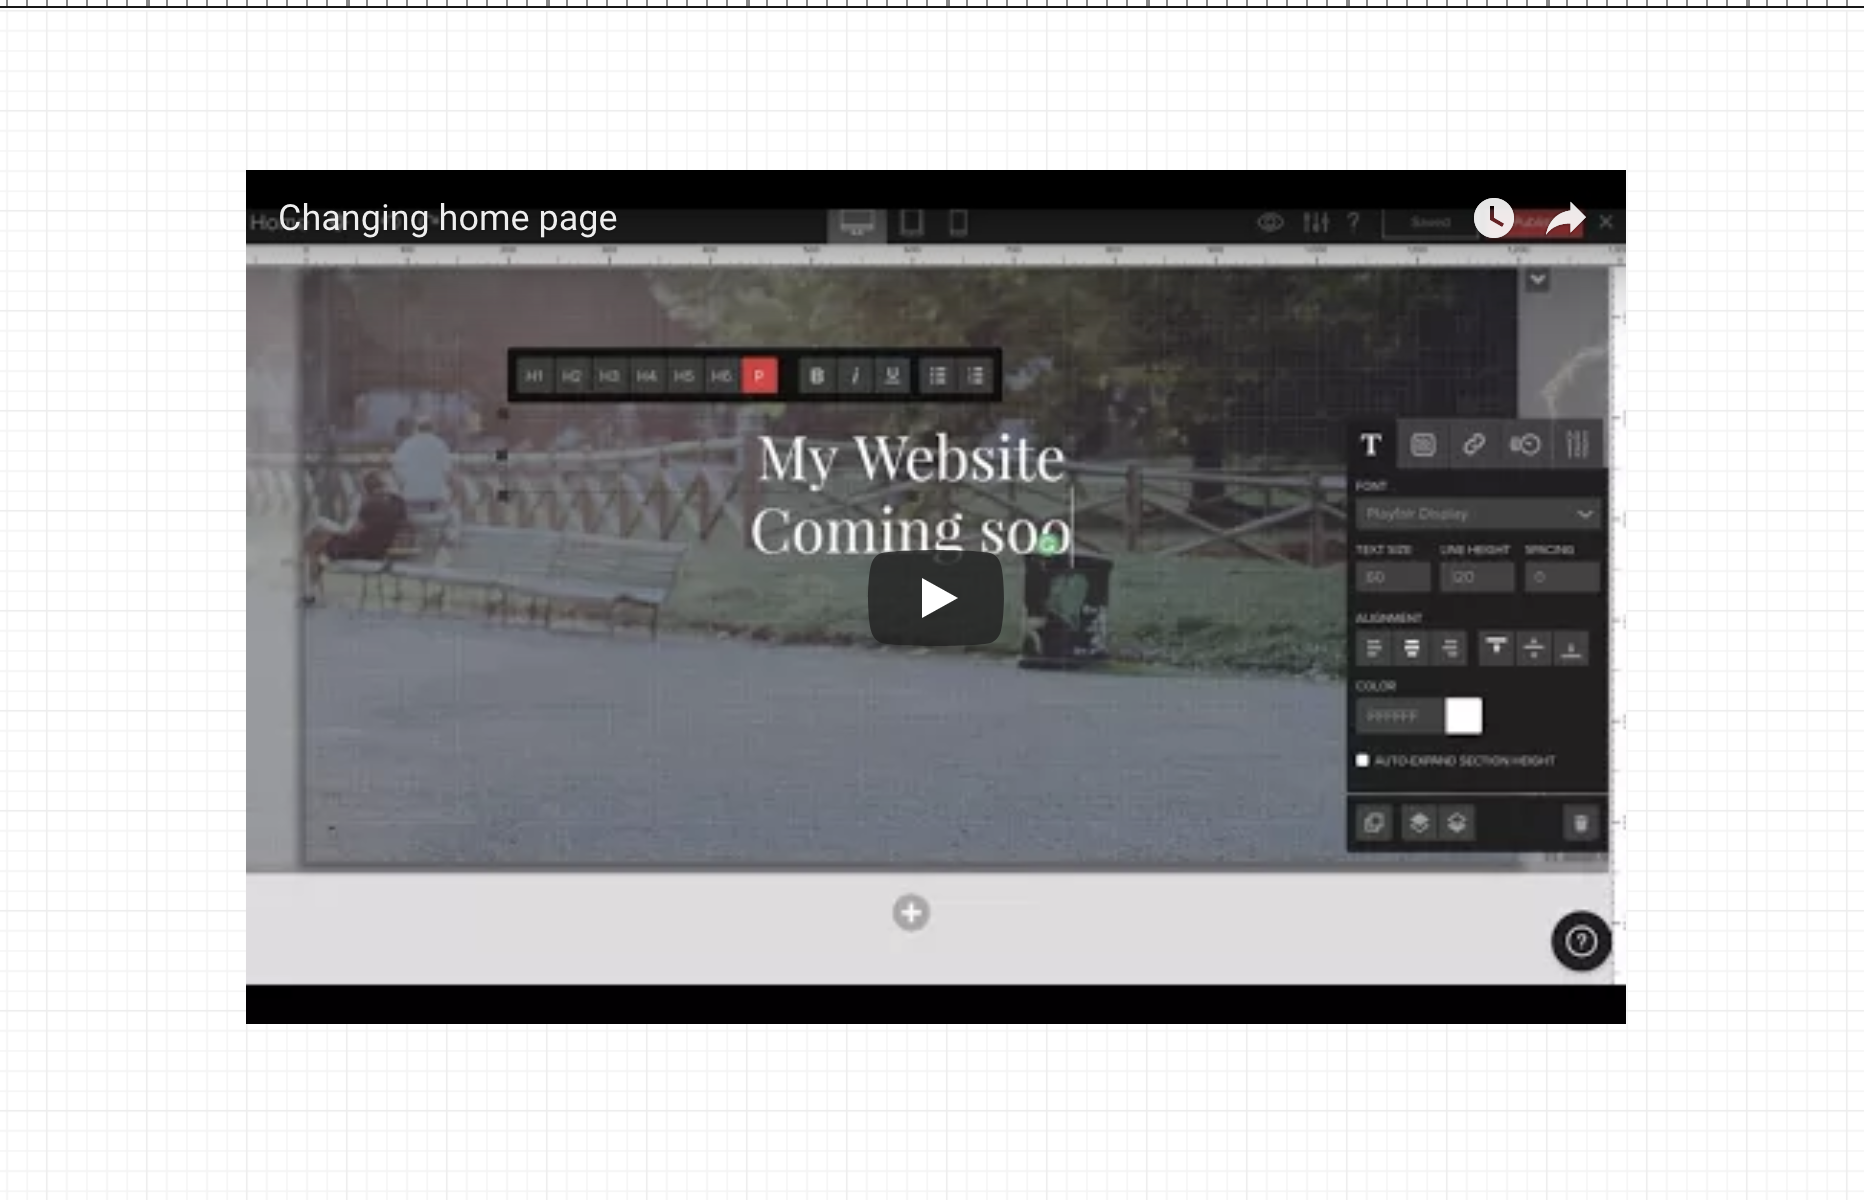Toggle bold text formatting

pos(817,376)
